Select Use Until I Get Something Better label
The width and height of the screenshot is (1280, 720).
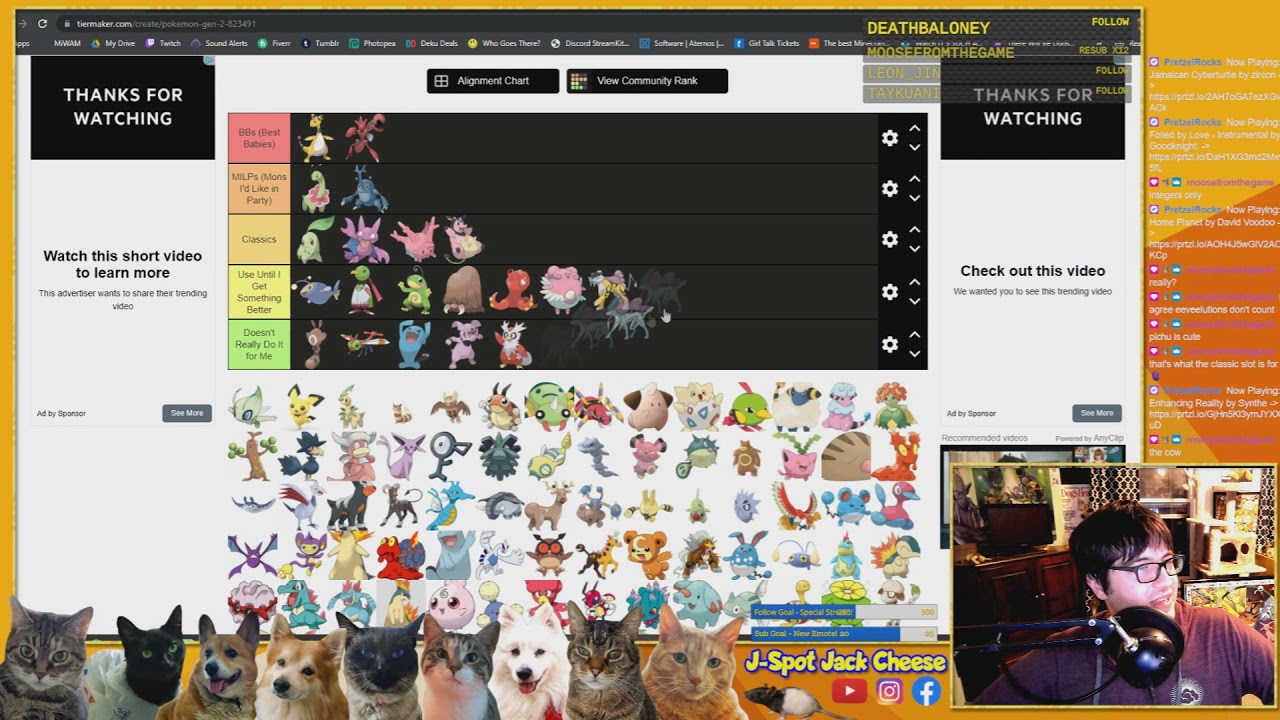259,292
